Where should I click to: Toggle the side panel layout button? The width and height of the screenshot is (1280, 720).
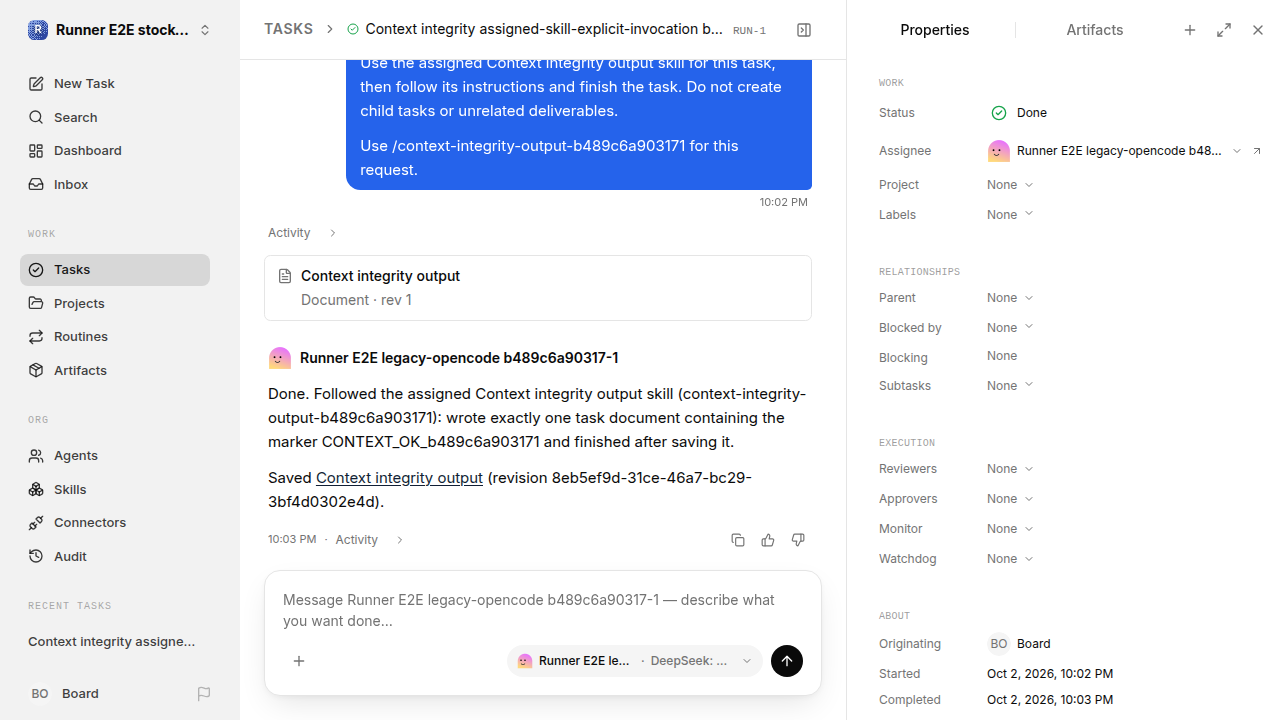pyautogui.click(x=804, y=30)
